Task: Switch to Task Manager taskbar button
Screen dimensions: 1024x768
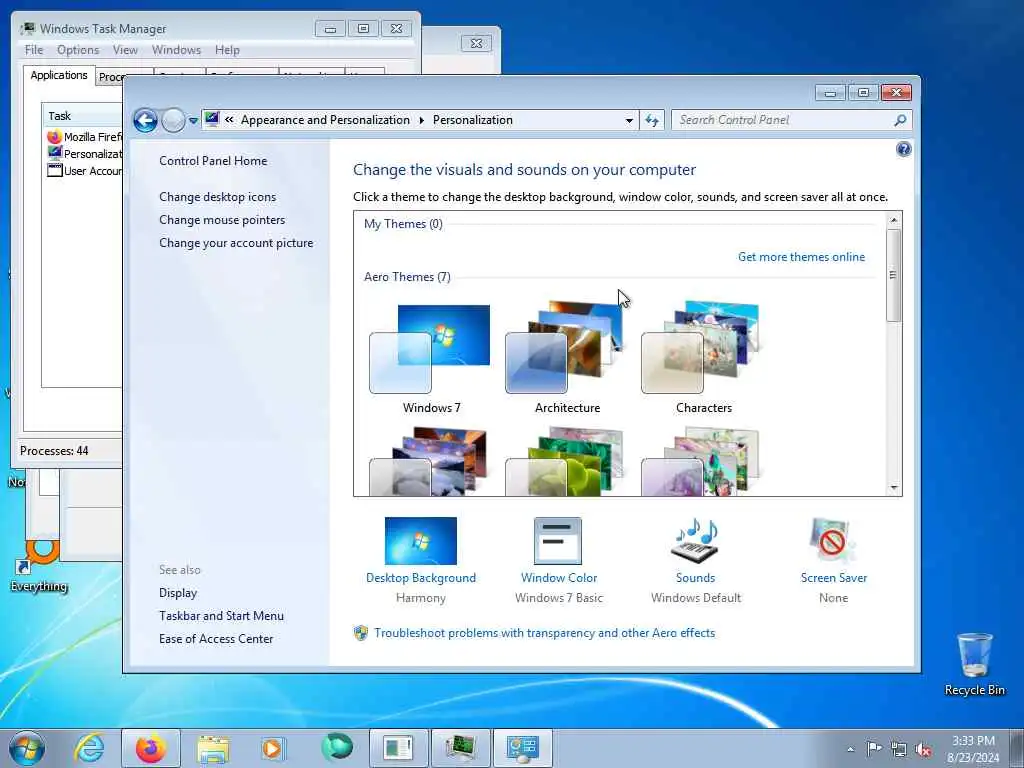Action: pos(460,748)
